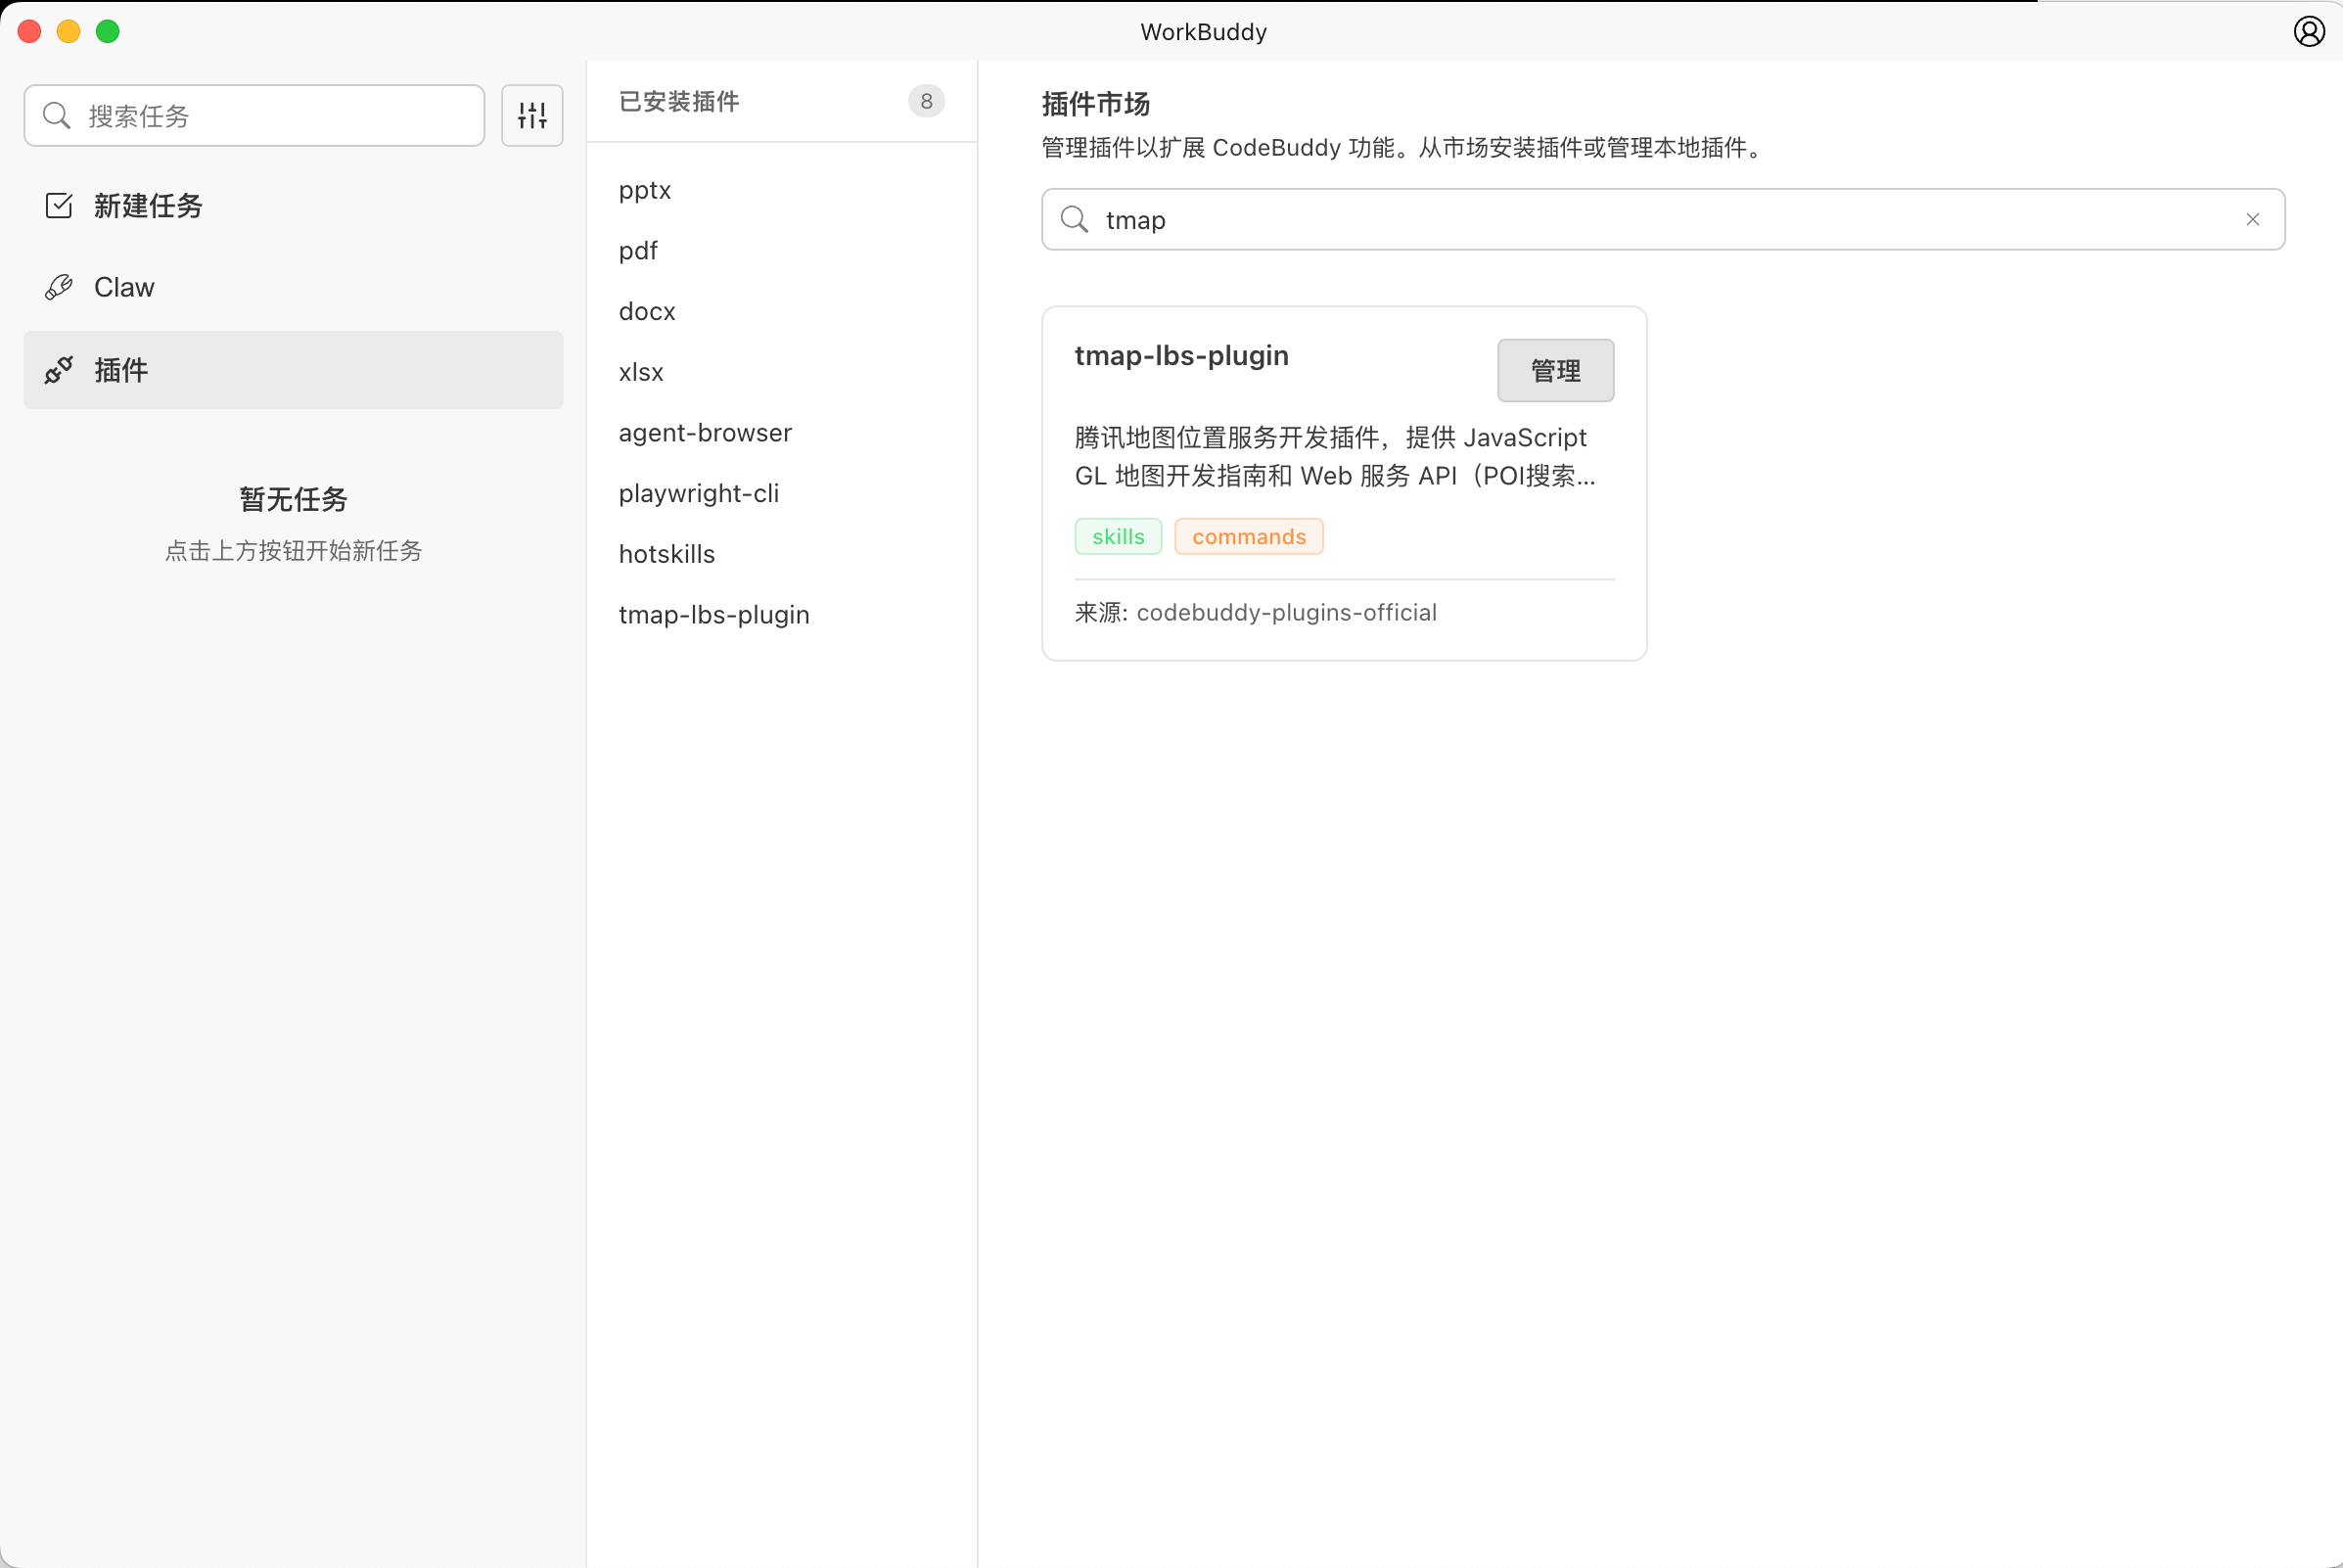2343x1568 pixels.
Task: Select pdf in the installed plugins list
Action: point(638,250)
